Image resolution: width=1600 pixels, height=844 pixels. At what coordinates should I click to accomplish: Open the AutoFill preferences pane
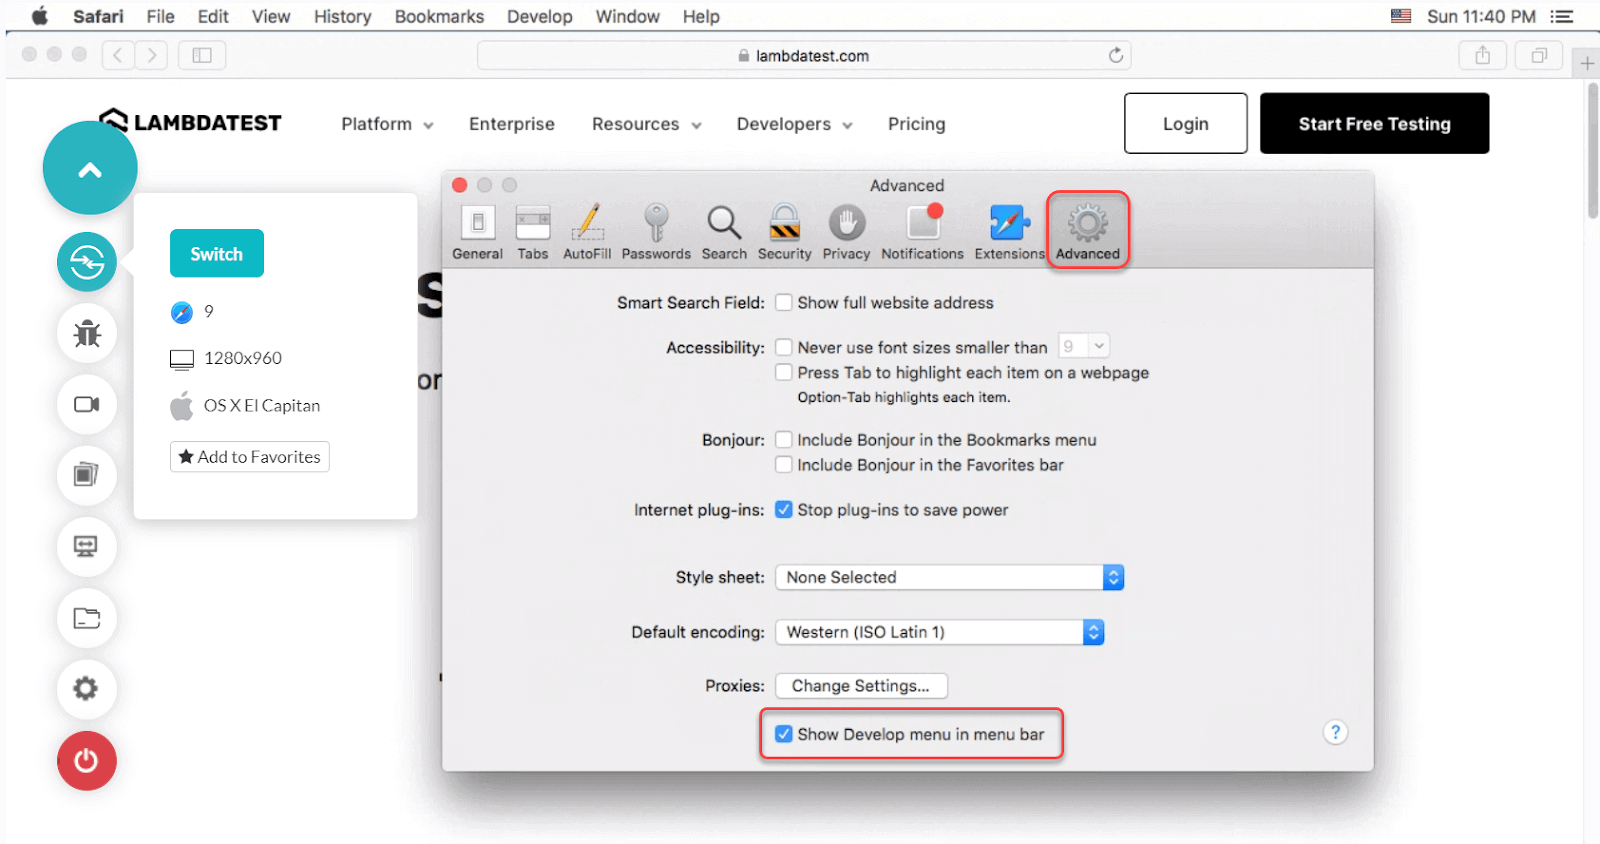[587, 232]
